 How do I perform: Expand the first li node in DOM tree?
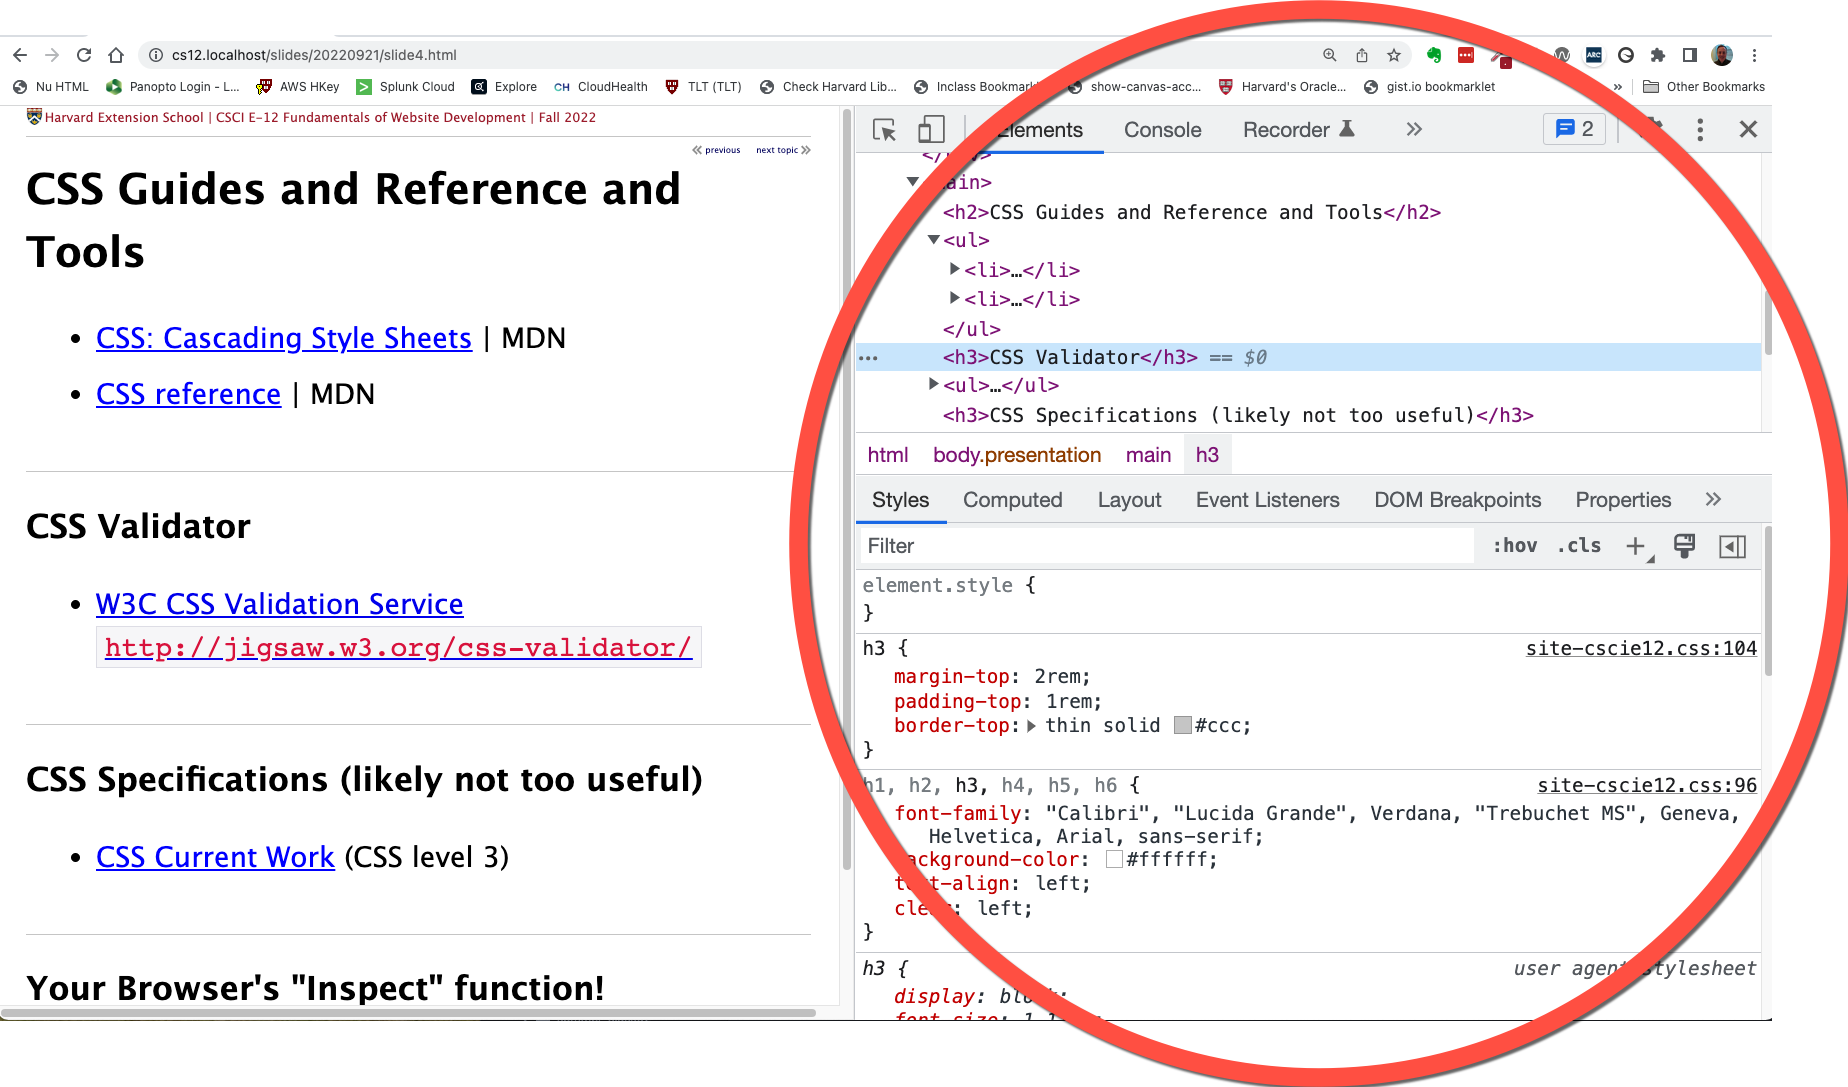[955, 269]
